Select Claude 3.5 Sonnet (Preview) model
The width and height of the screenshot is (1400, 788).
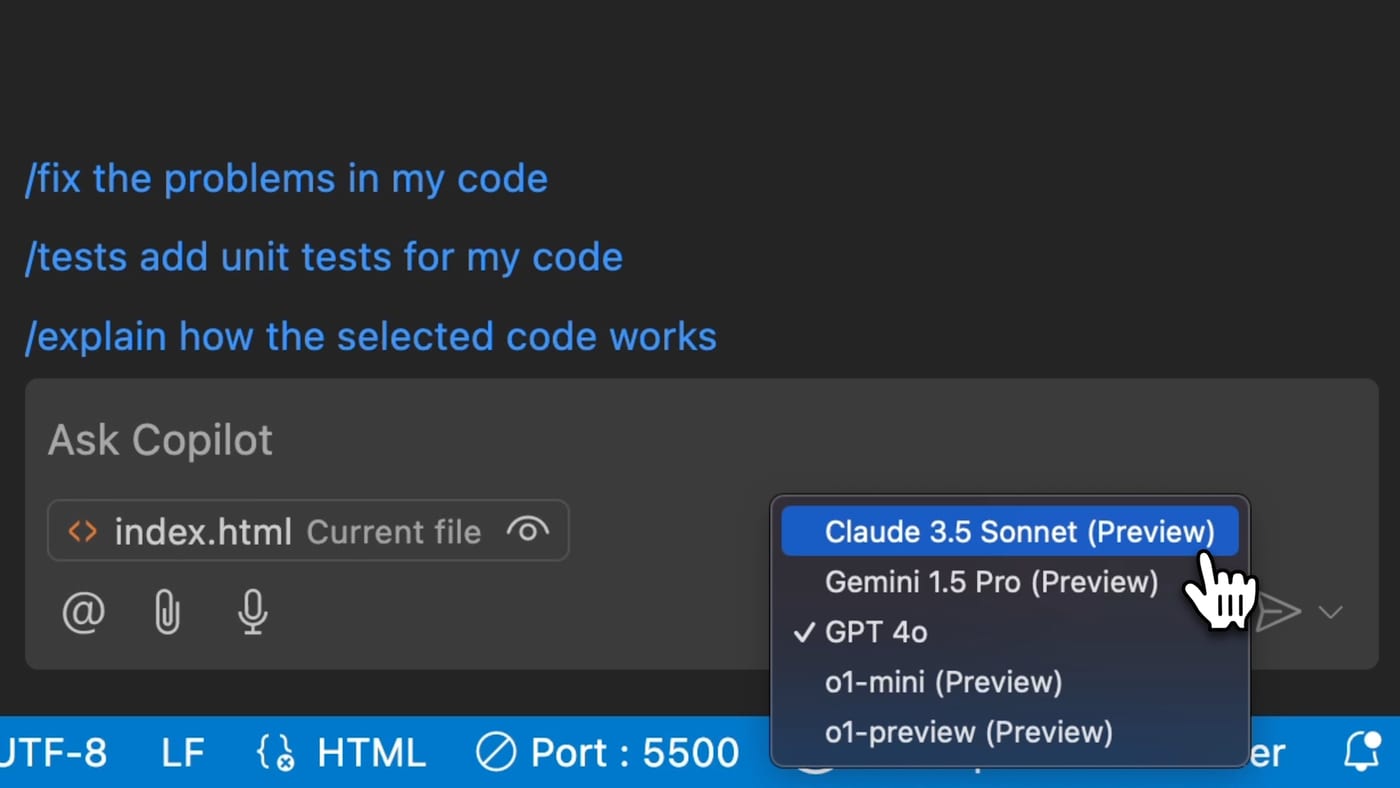tap(1010, 532)
